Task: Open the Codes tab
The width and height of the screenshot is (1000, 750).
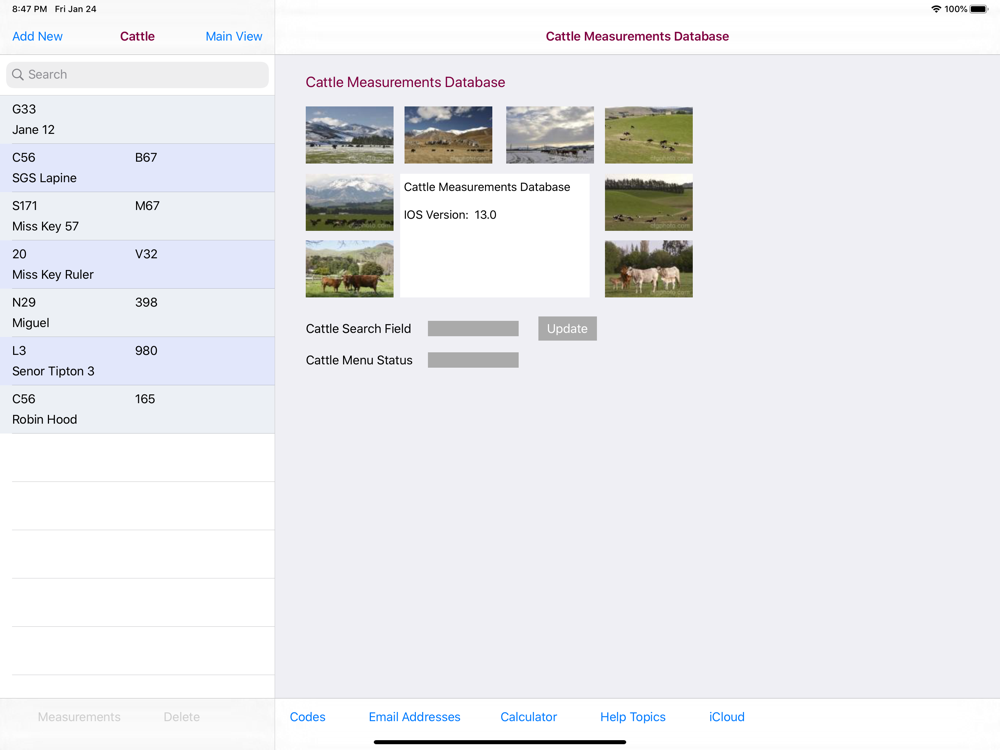Action: click(x=307, y=717)
